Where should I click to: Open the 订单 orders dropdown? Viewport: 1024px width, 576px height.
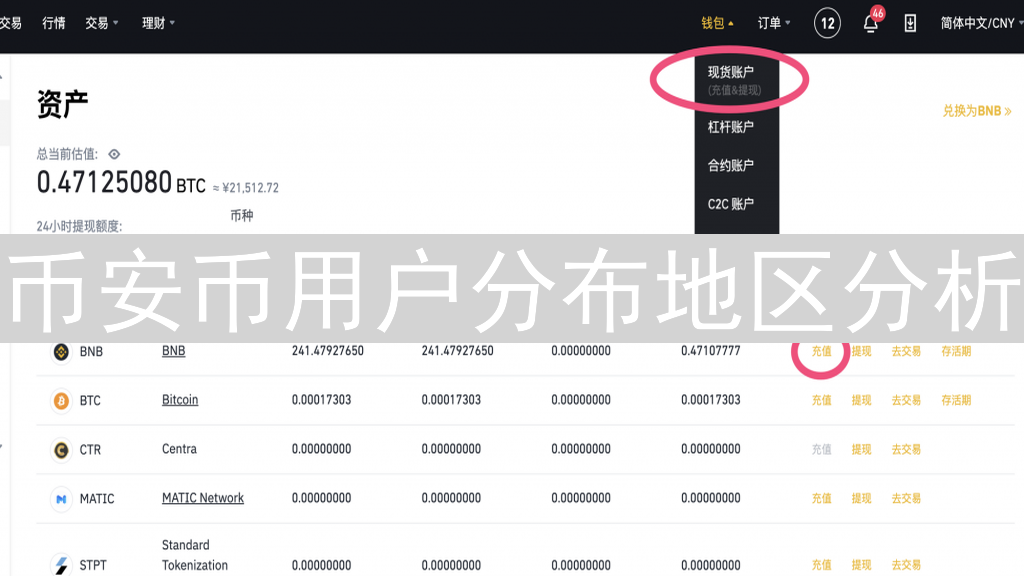point(774,24)
